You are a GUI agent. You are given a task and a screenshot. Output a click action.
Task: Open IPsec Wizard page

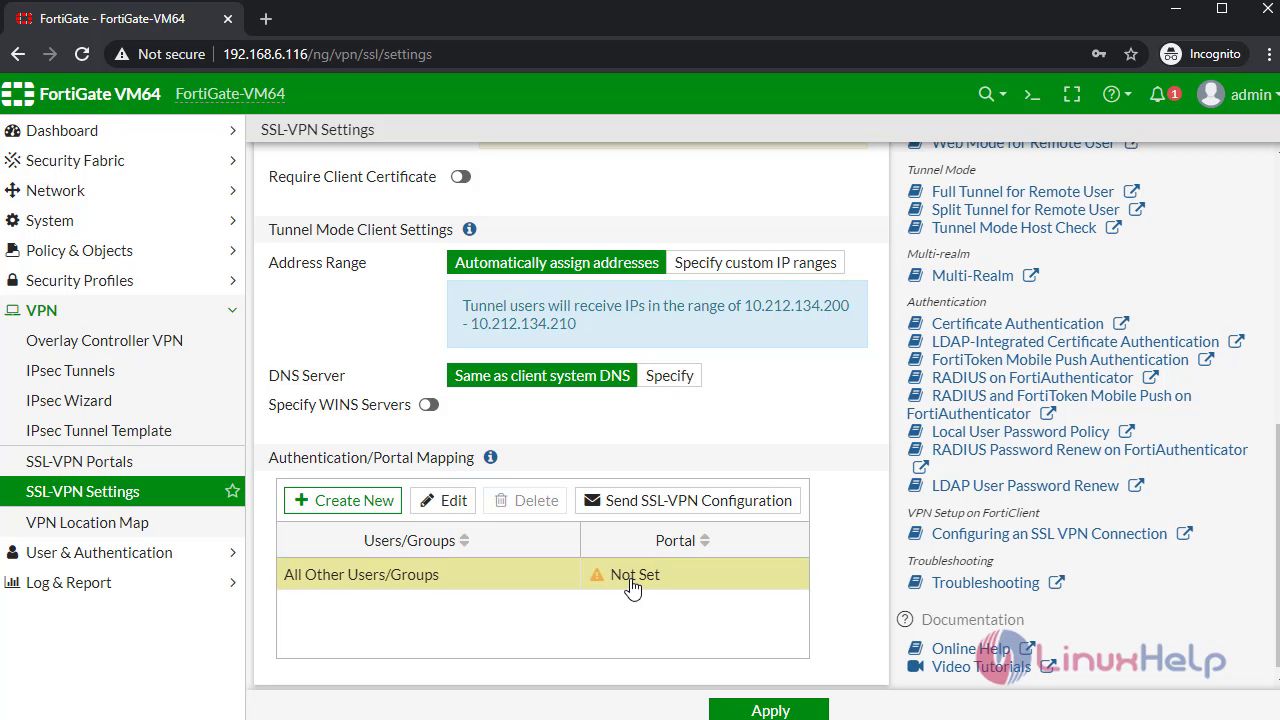click(x=69, y=400)
